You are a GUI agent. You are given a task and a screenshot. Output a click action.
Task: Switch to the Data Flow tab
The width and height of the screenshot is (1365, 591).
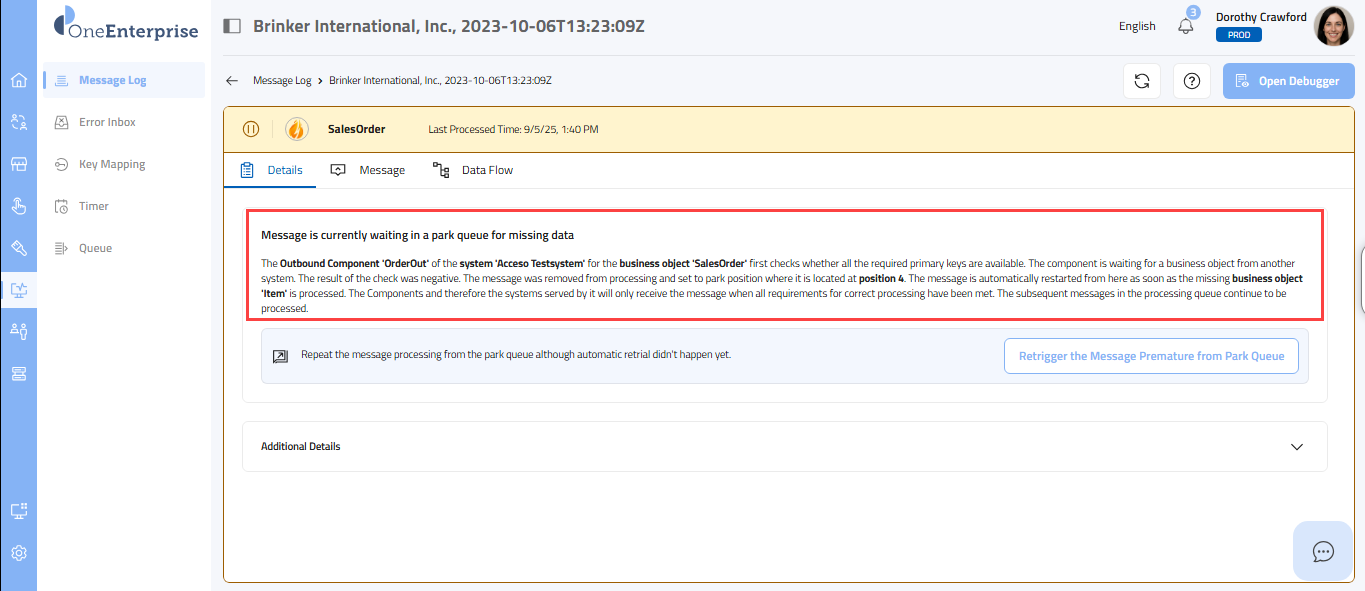[x=473, y=170]
